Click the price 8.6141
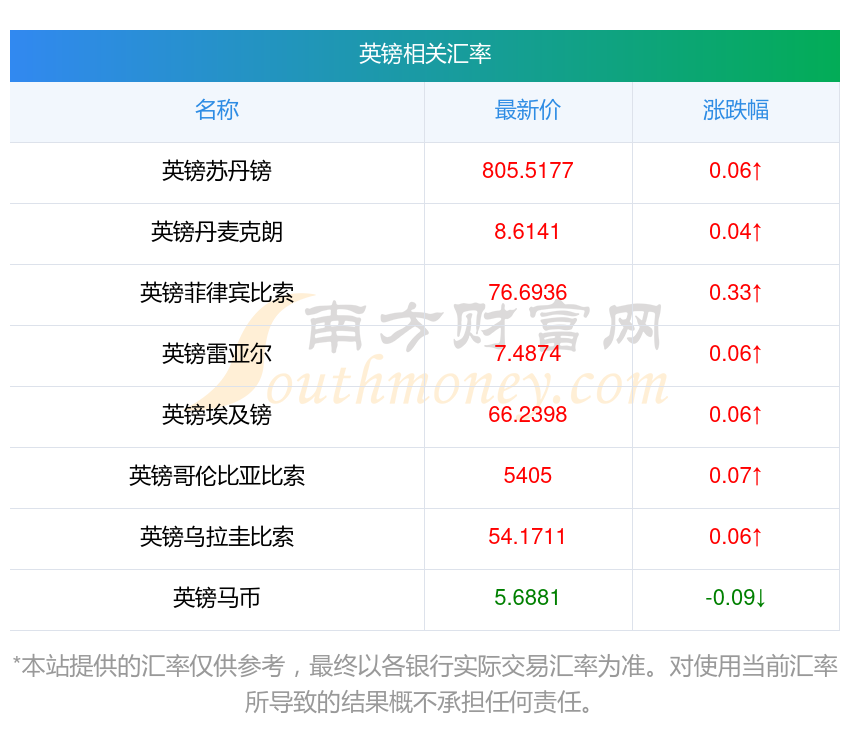The height and width of the screenshot is (733, 850). (527, 232)
